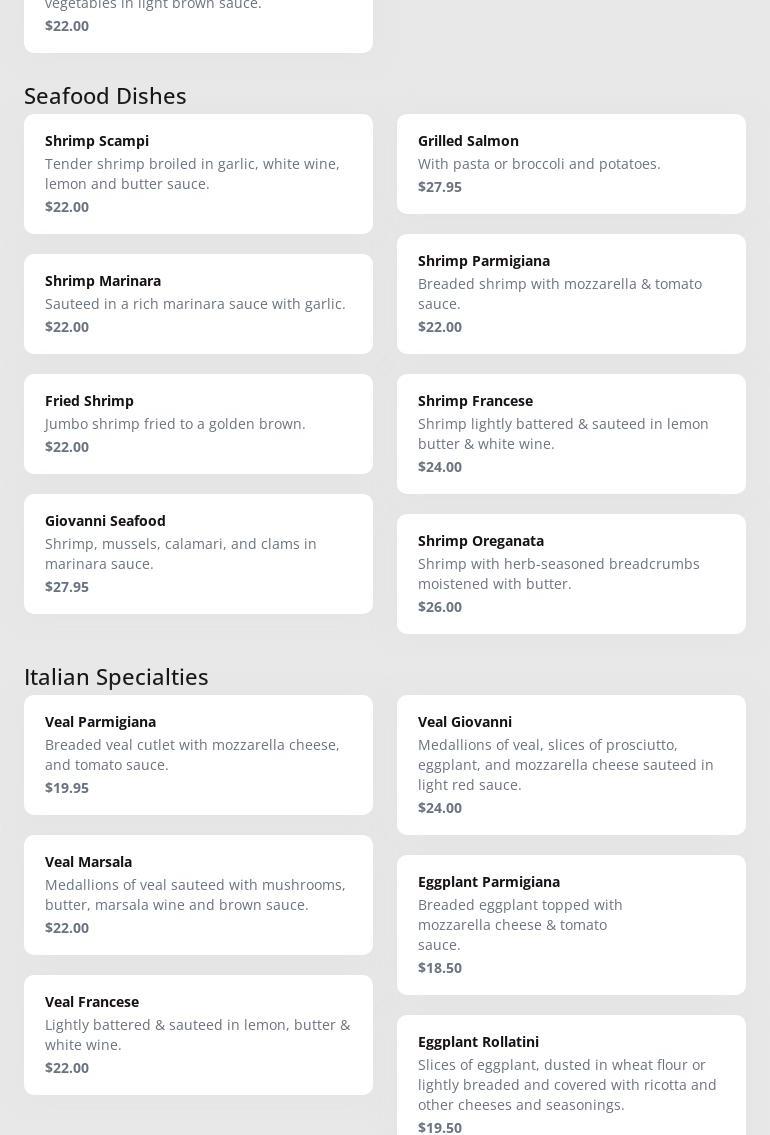Select the Shrimp Scampi menu item
The height and width of the screenshot is (1135, 770).
coord(198,173)
